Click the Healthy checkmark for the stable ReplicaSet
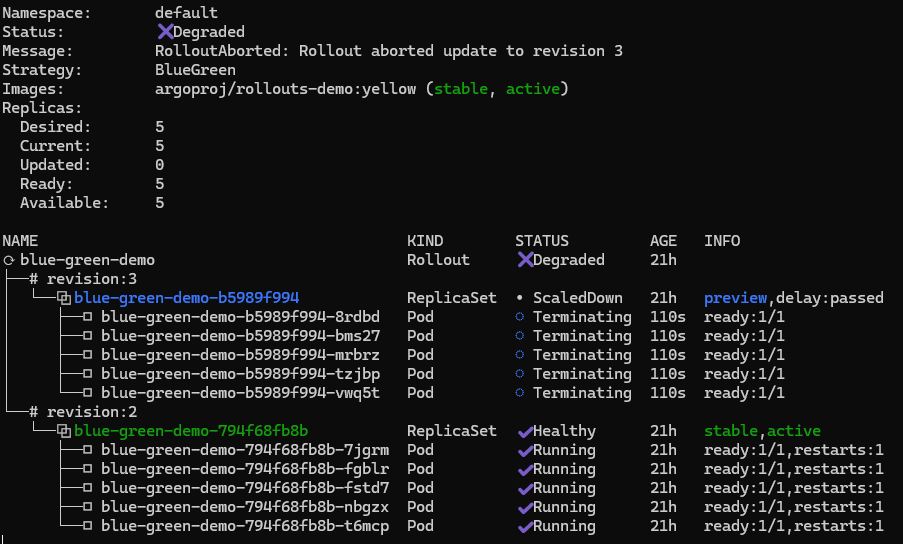 tap(524, 431)
